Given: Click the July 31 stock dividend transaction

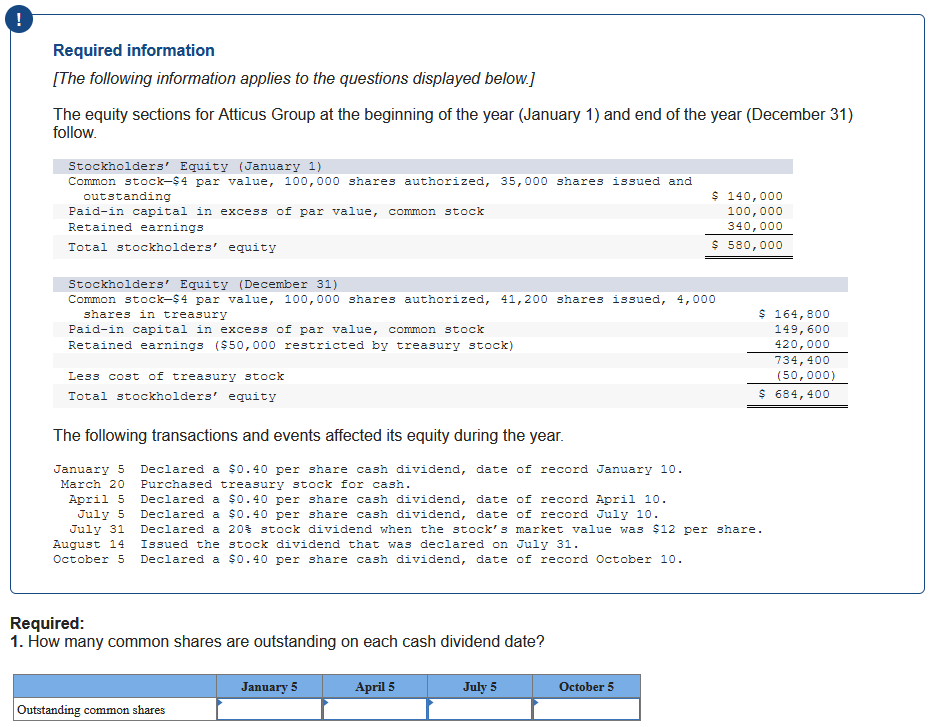Looking at the screenshot, I should click(416, 529).
